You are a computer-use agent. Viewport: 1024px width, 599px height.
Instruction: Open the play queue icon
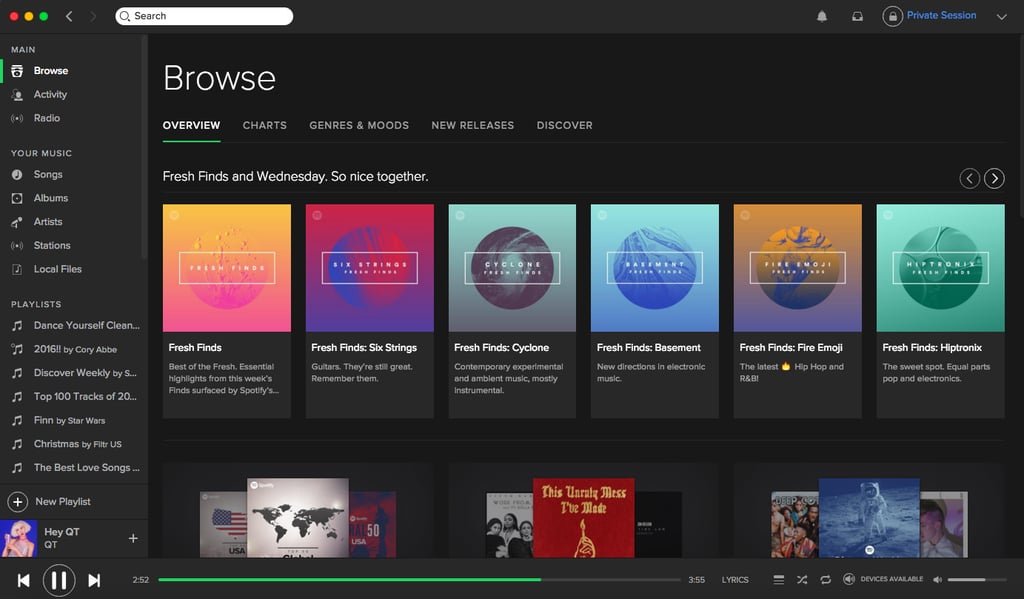pyautogui.click(x=778, y=579)
